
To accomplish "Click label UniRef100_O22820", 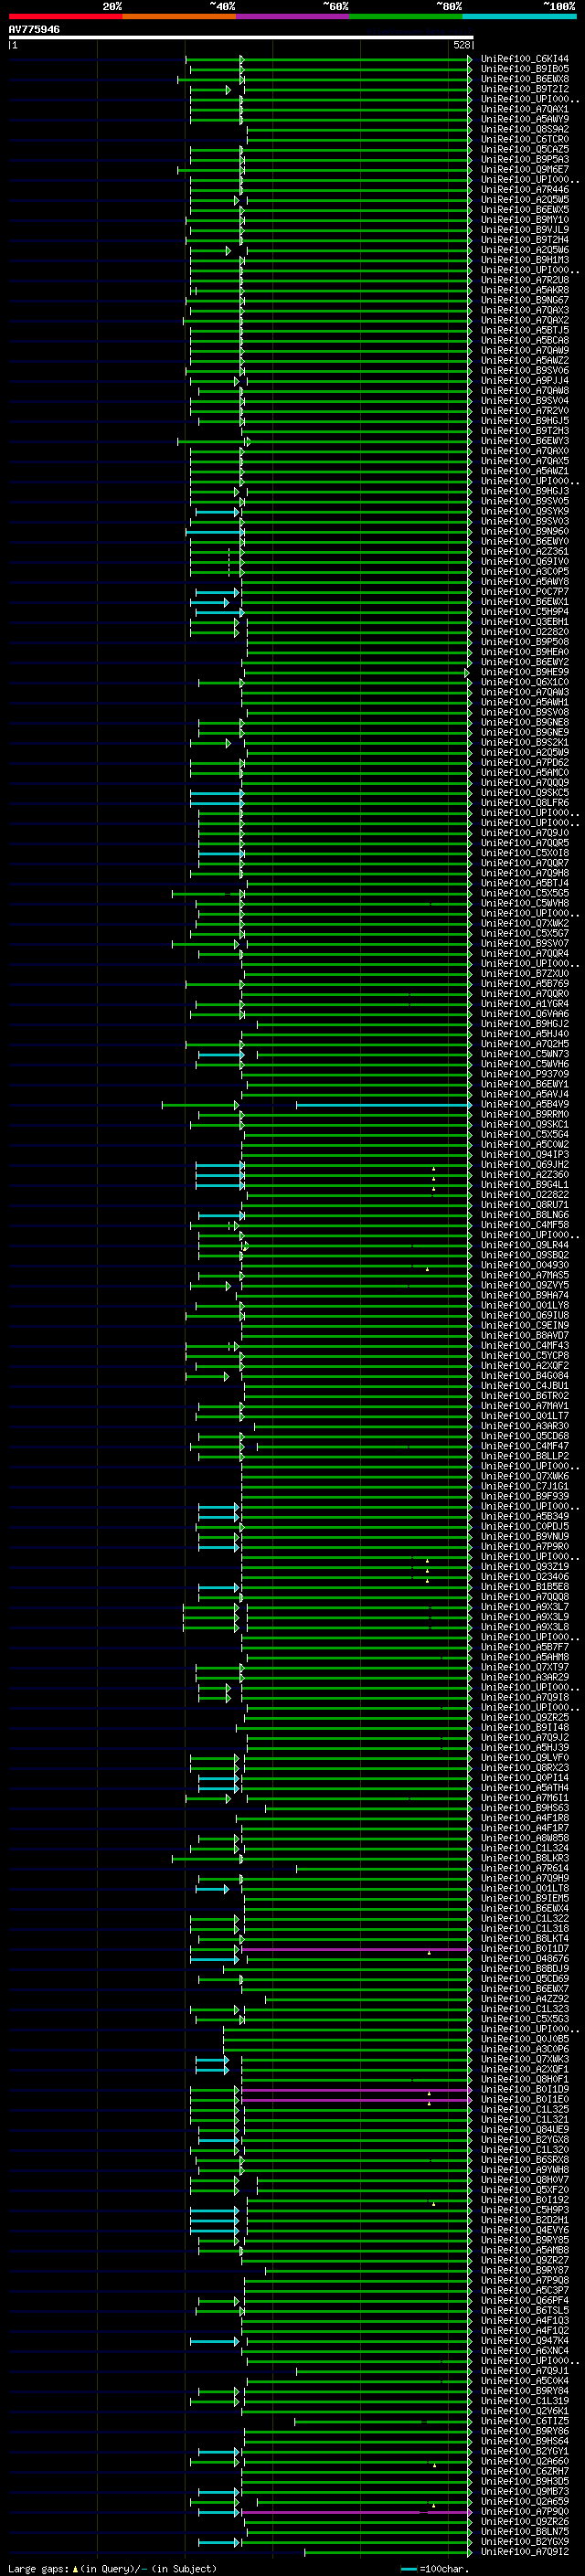I will (x=525, y=632).
